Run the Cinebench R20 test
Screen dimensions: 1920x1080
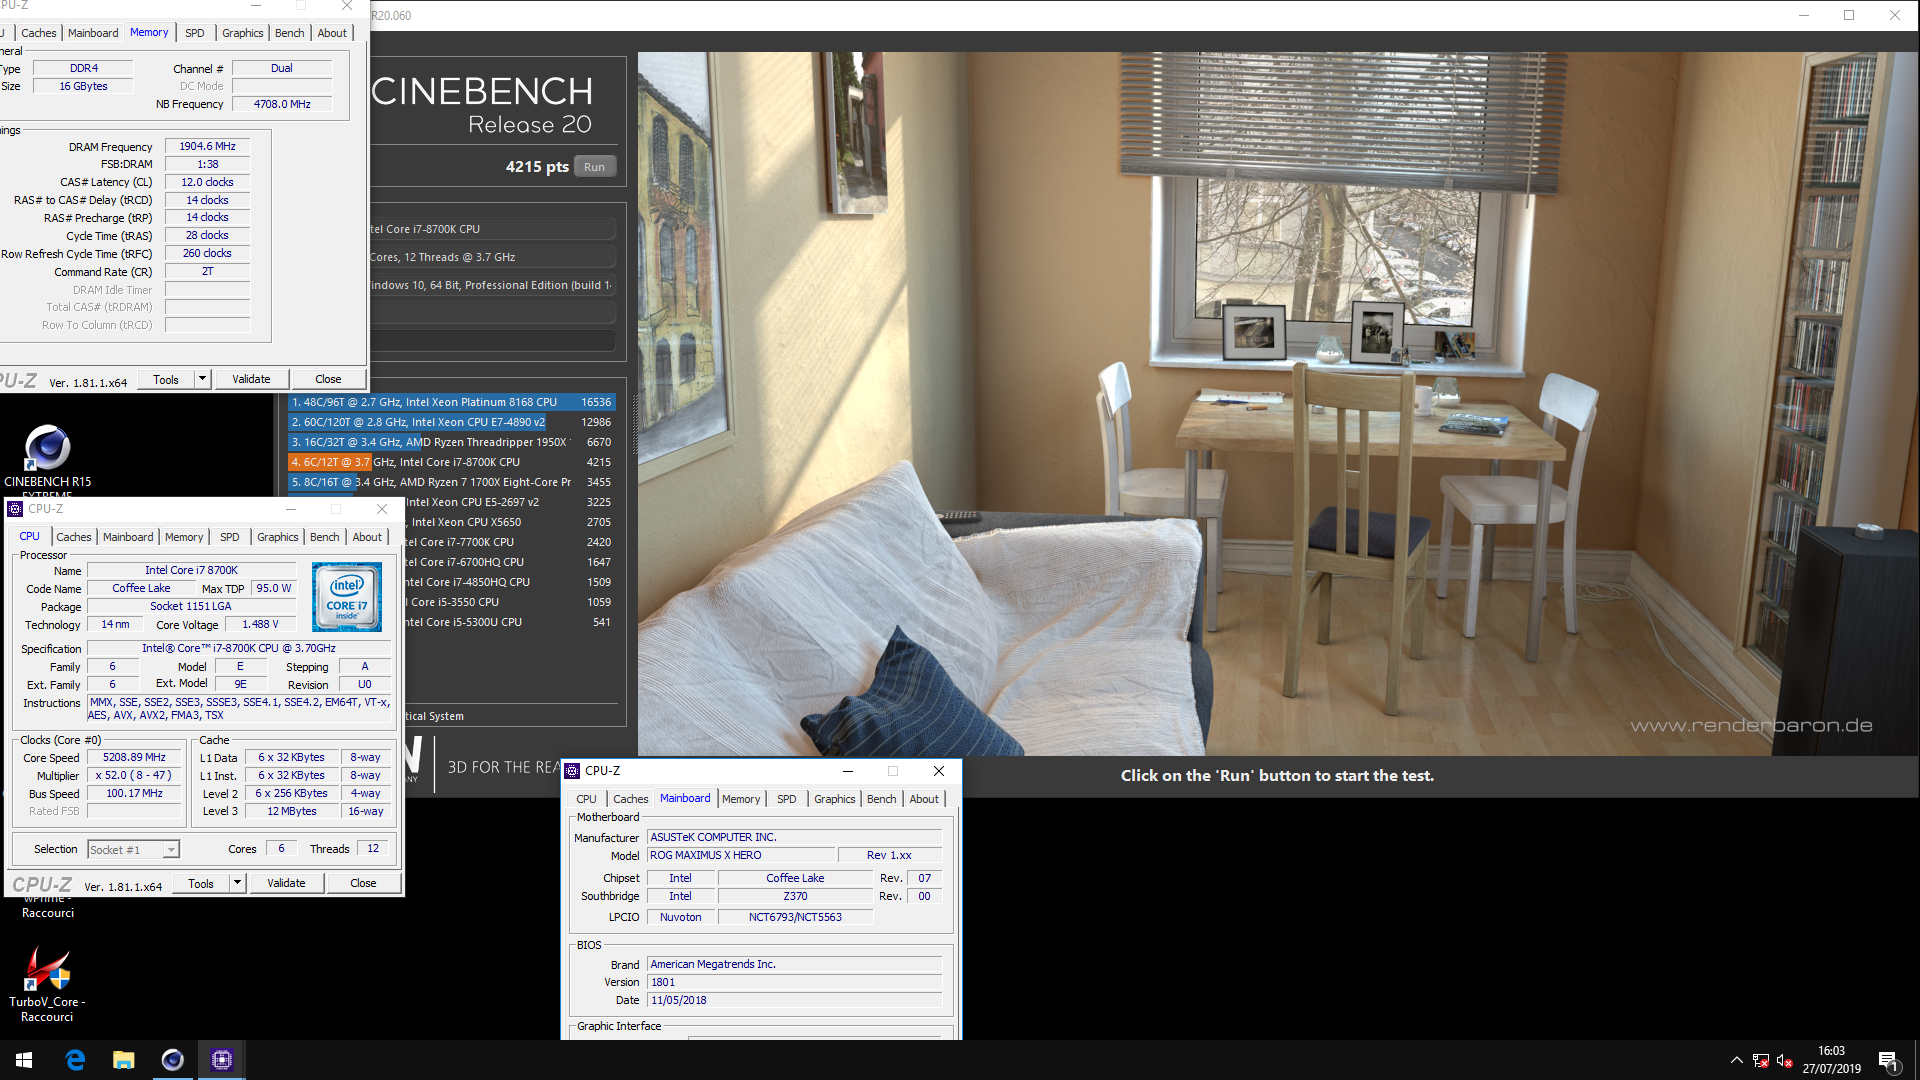pos(594,167)
